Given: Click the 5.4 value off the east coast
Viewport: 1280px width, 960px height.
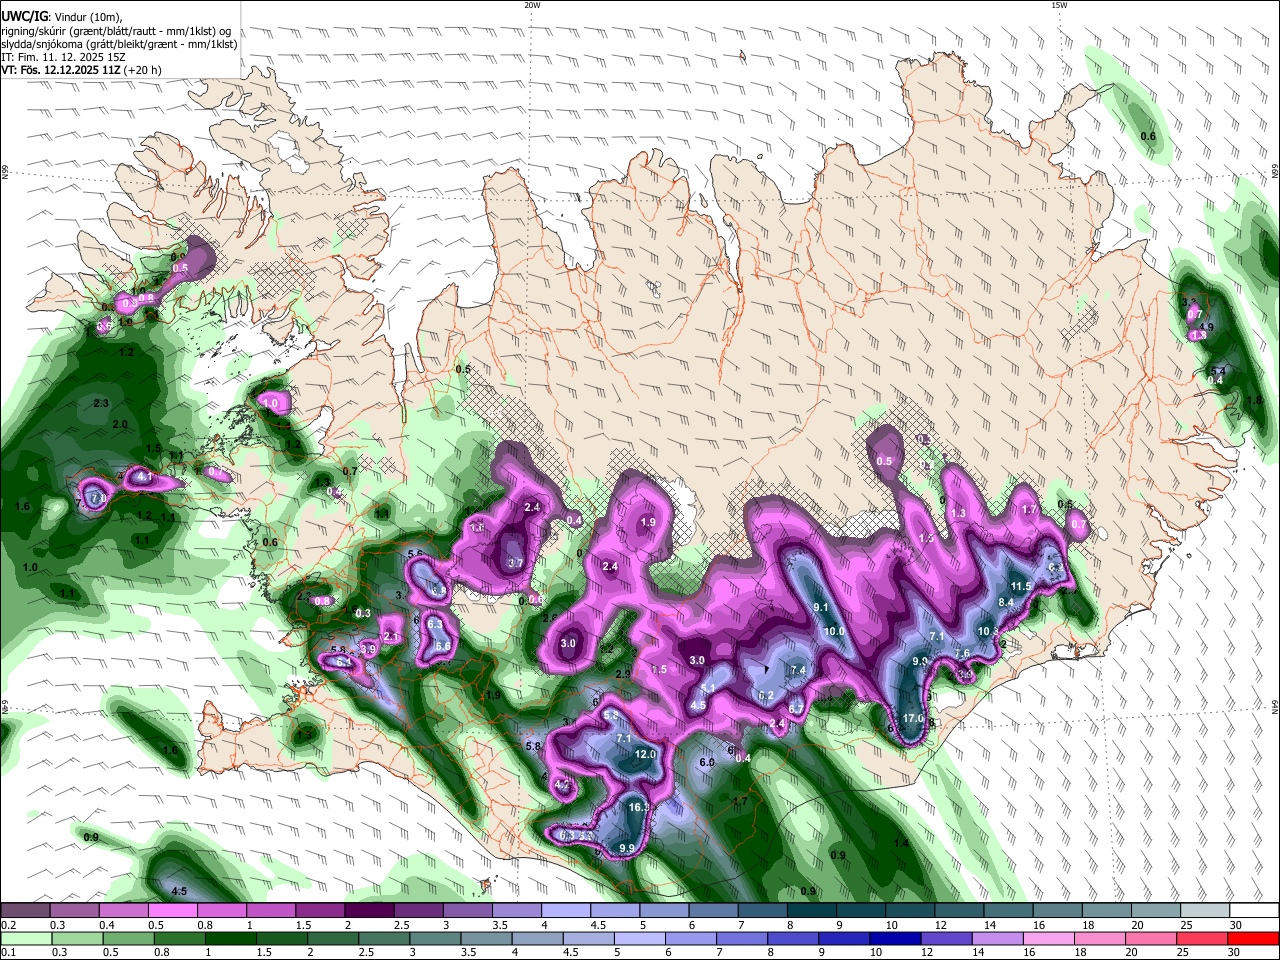Looking at the screenshot, I should [x=1218, y=371].
